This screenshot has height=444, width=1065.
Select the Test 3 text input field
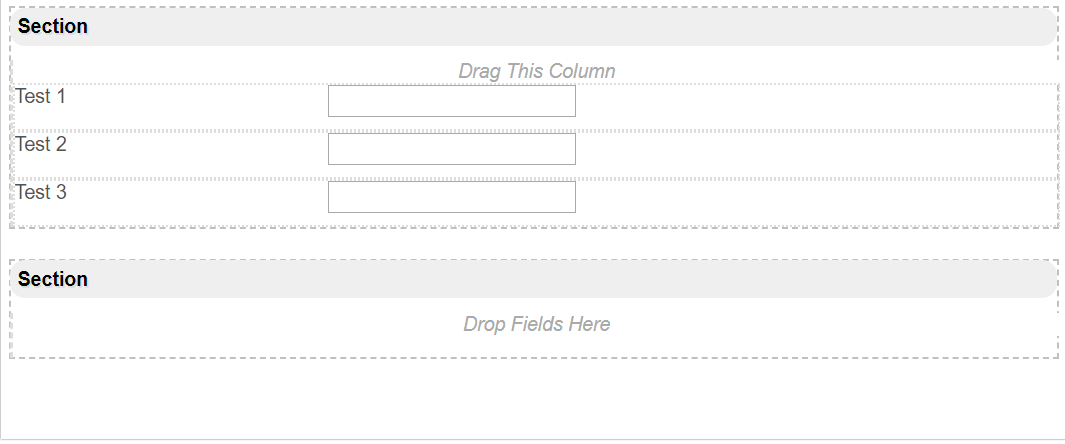coord(451,197)
